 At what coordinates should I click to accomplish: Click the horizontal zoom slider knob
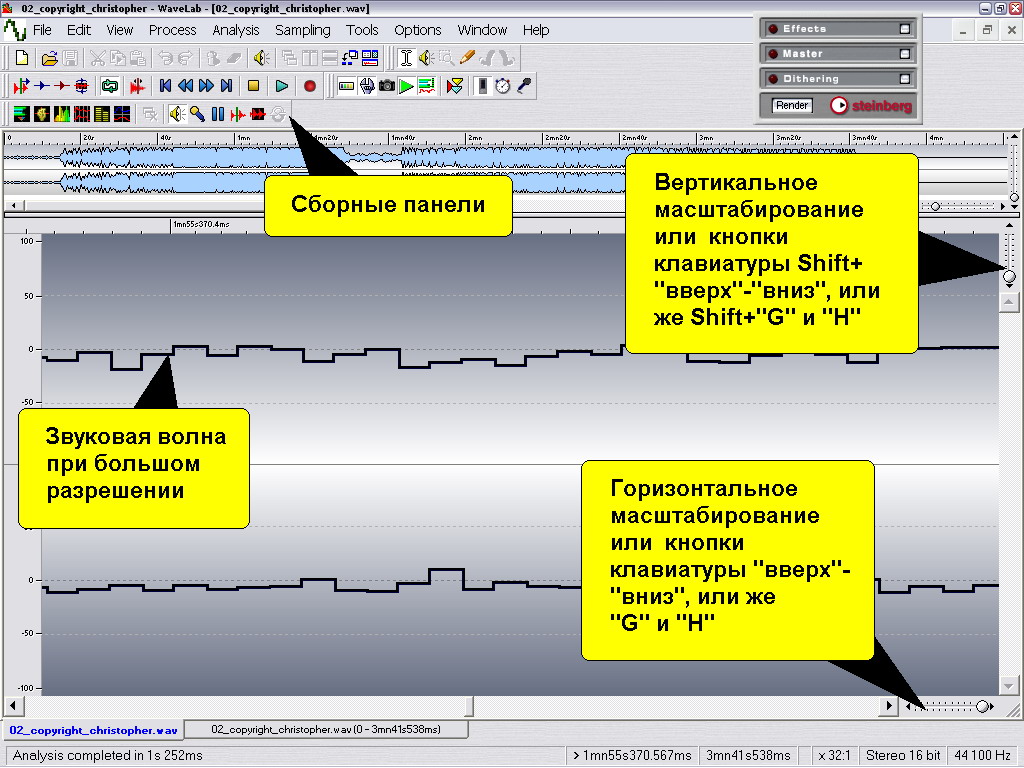[x=982, y=706]
